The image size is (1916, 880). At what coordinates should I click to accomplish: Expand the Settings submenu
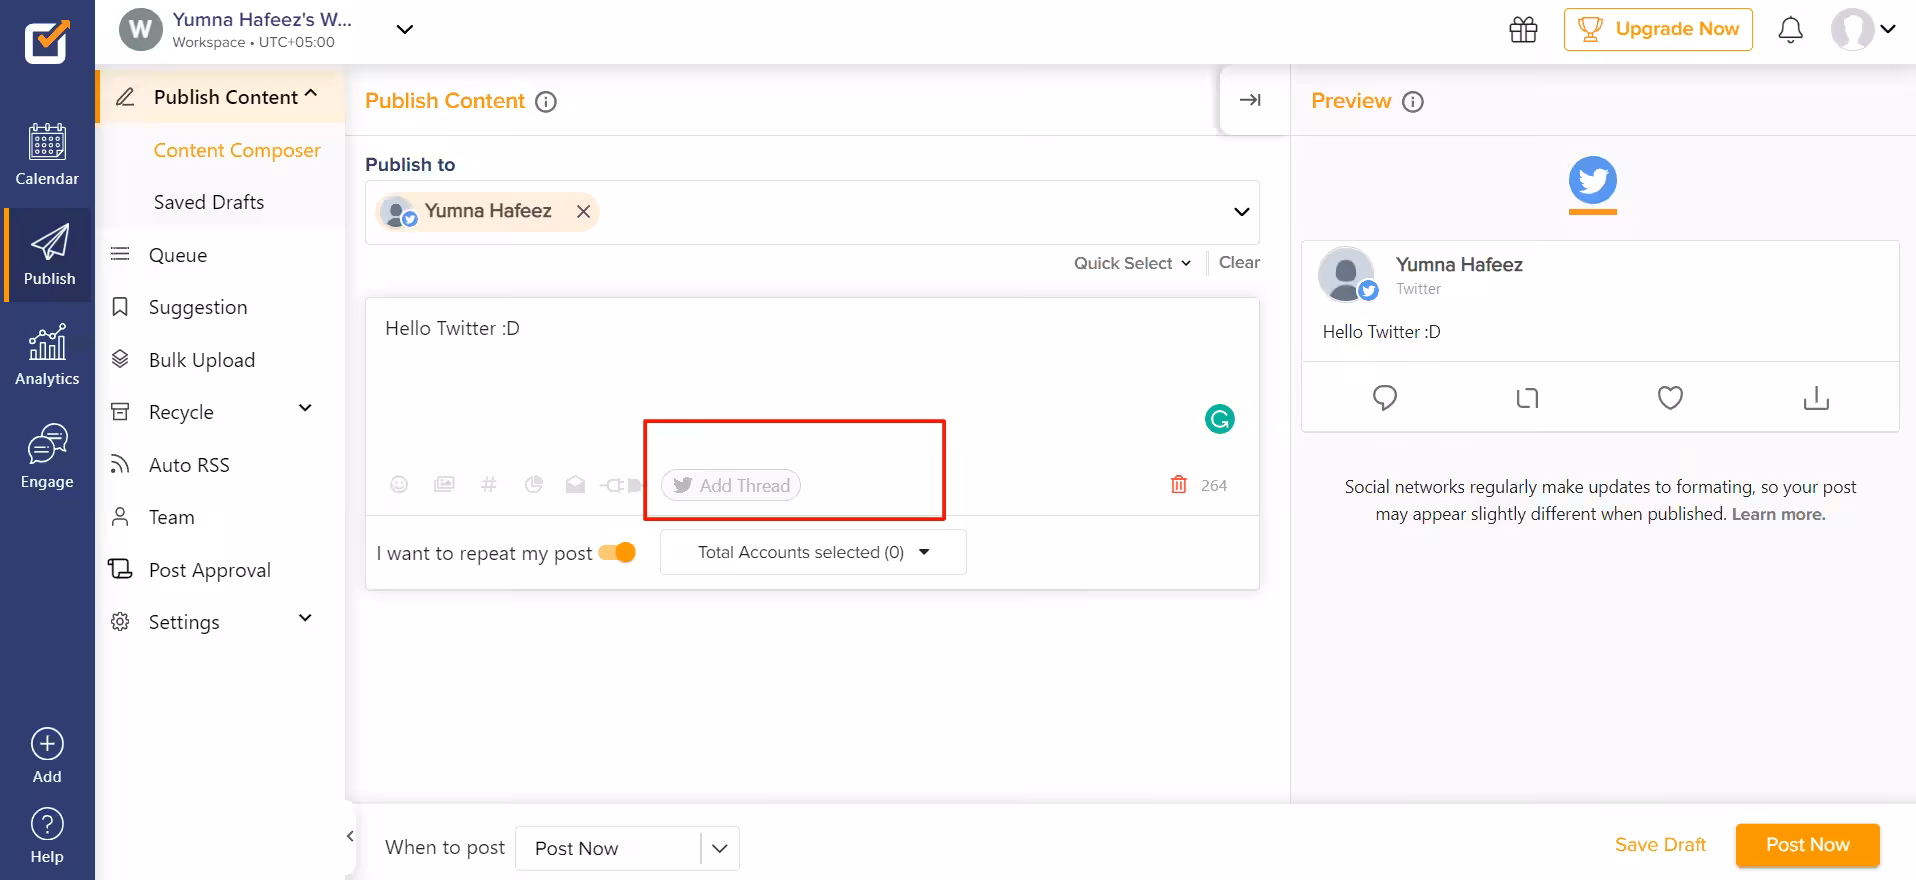pyautogui.click(x=306, y=619)
